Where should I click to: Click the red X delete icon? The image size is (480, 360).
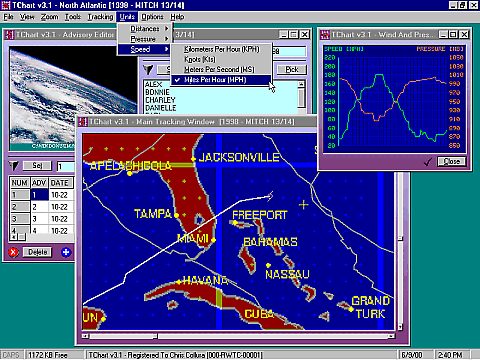tap(13, 252)
